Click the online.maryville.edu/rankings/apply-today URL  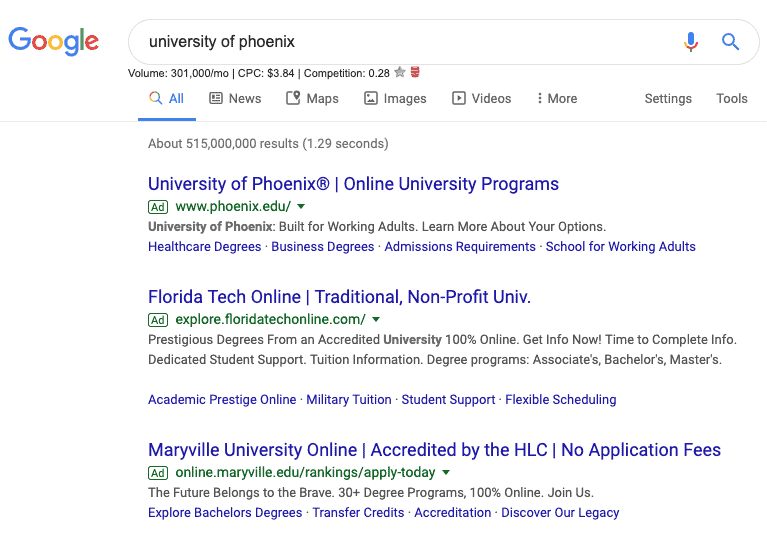[x=305, y=472]
